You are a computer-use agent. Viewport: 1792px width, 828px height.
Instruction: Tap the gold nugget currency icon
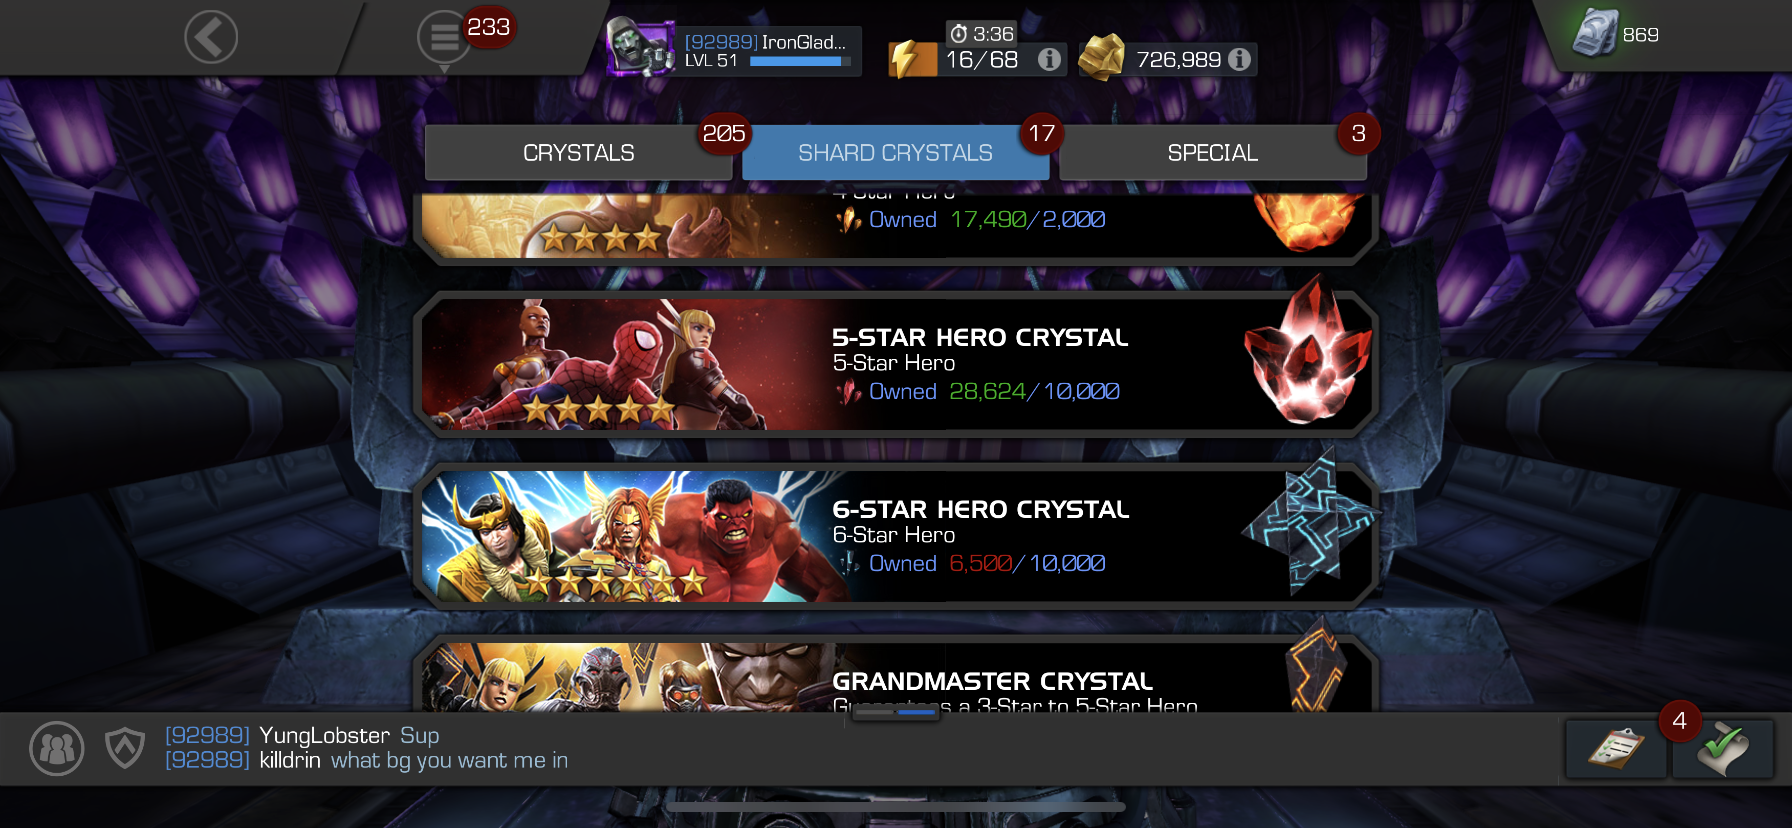(1101, 57)
